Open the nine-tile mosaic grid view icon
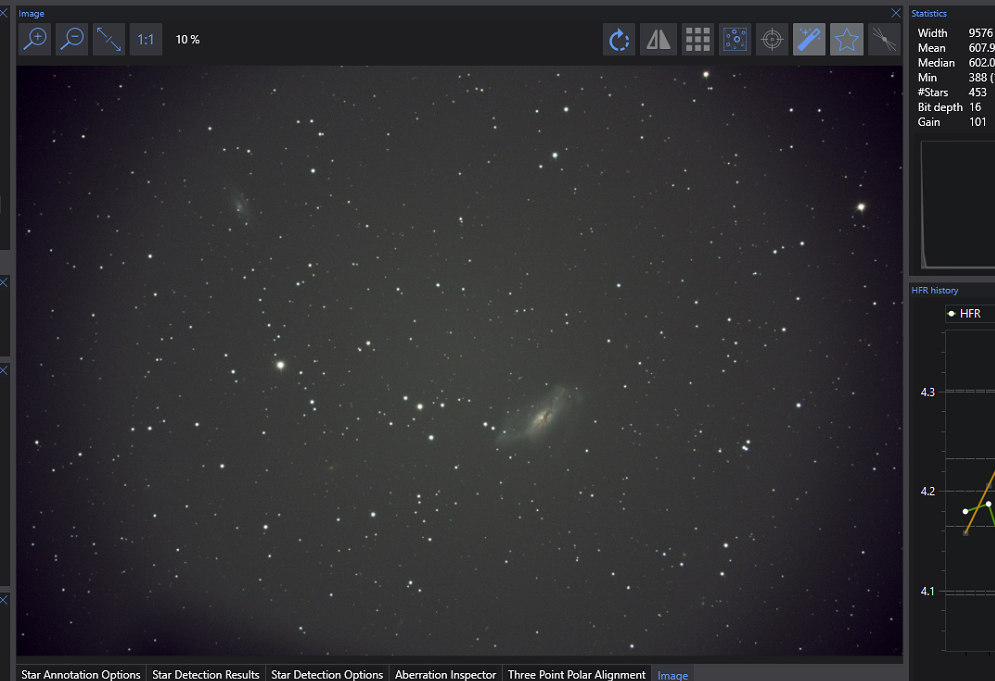Screen dimensions: 995x681 coord(697,39)
